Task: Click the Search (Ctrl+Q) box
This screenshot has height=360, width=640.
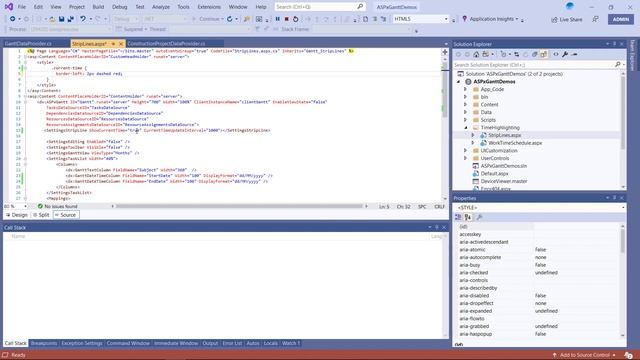Action: [x=319, y=7]
